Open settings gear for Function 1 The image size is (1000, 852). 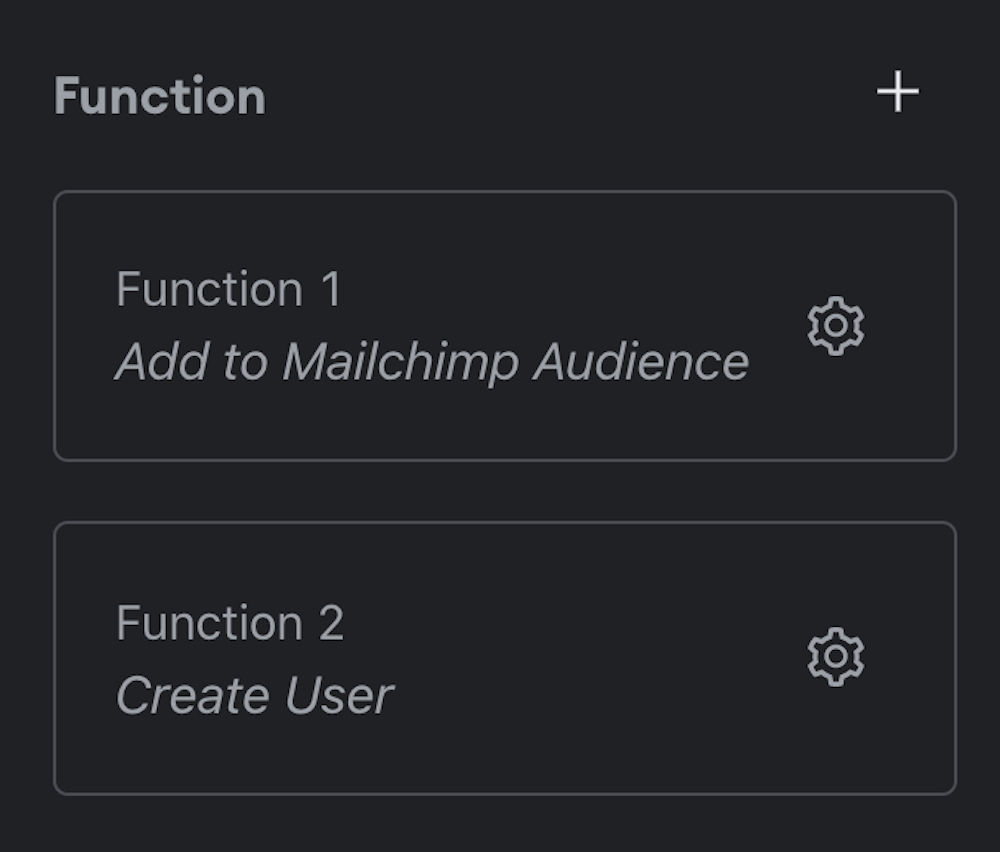click(x=836, y=326)
